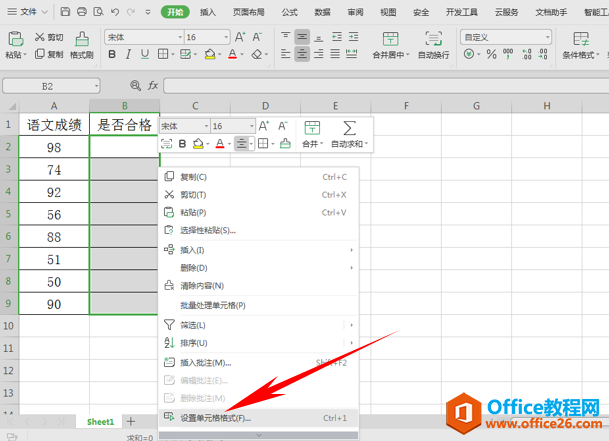Click mini toolbar Bold B
Image resolution: width=609 pixels, height=441 pixels.
click(182, 144)
